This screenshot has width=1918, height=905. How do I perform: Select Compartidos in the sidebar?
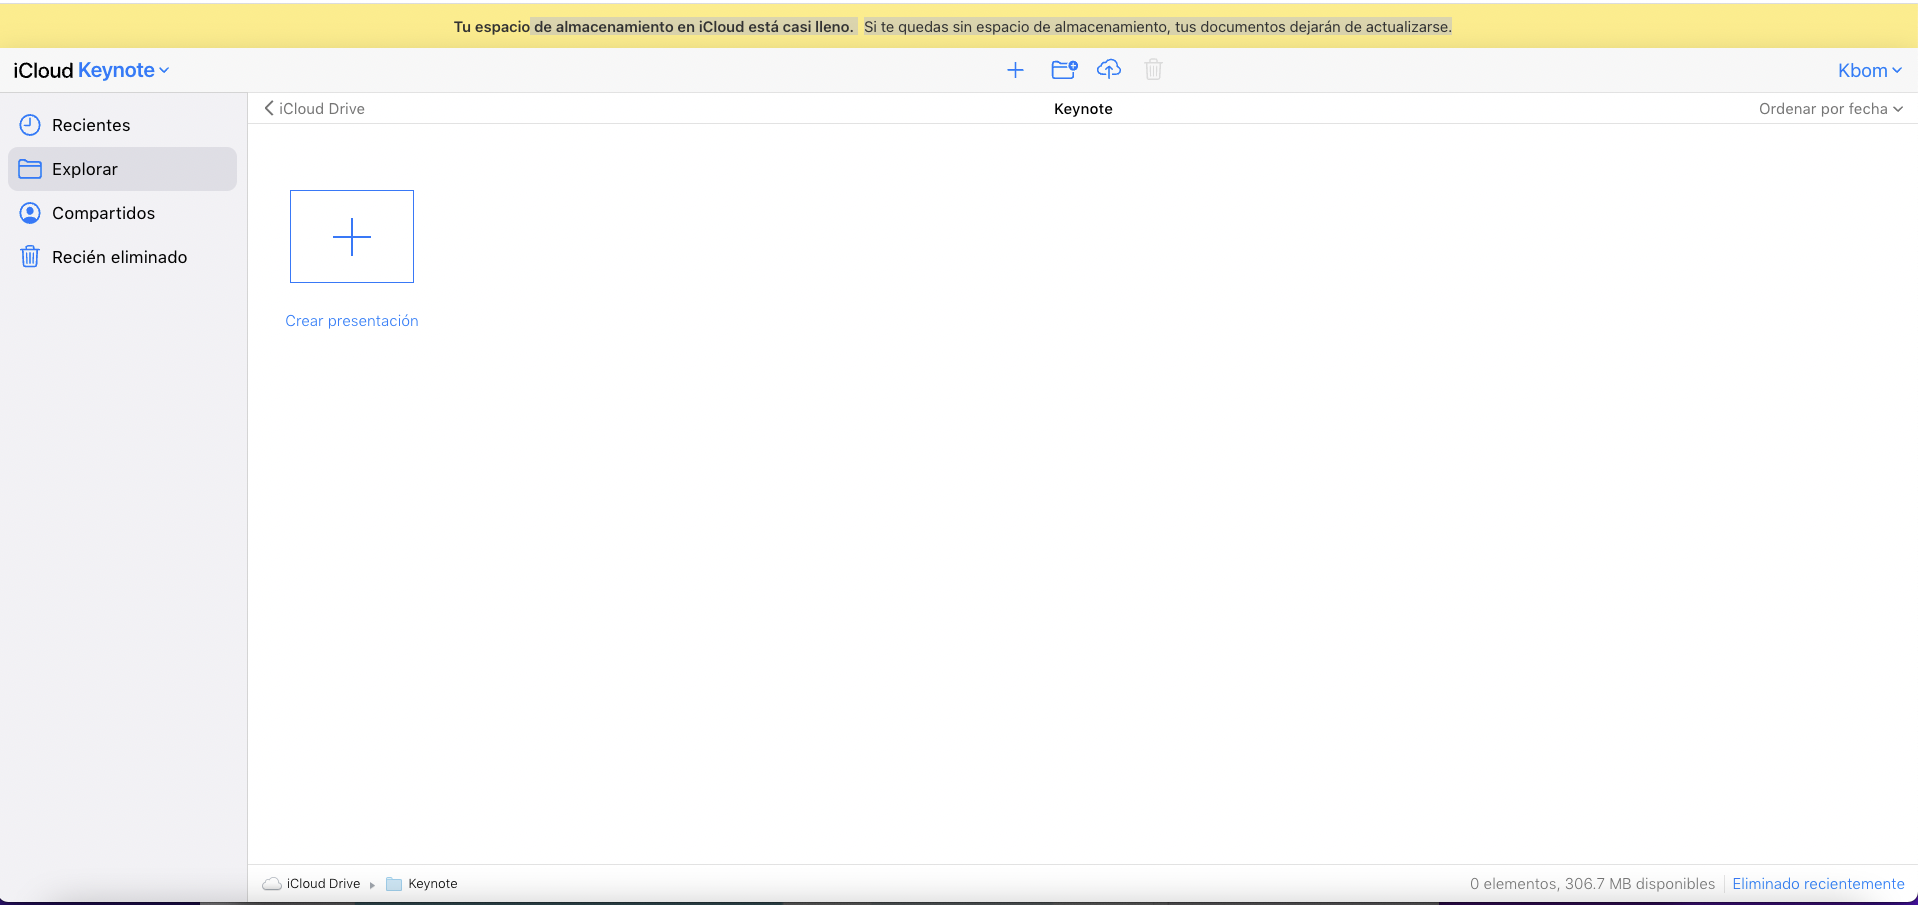[x=122, y=213]
